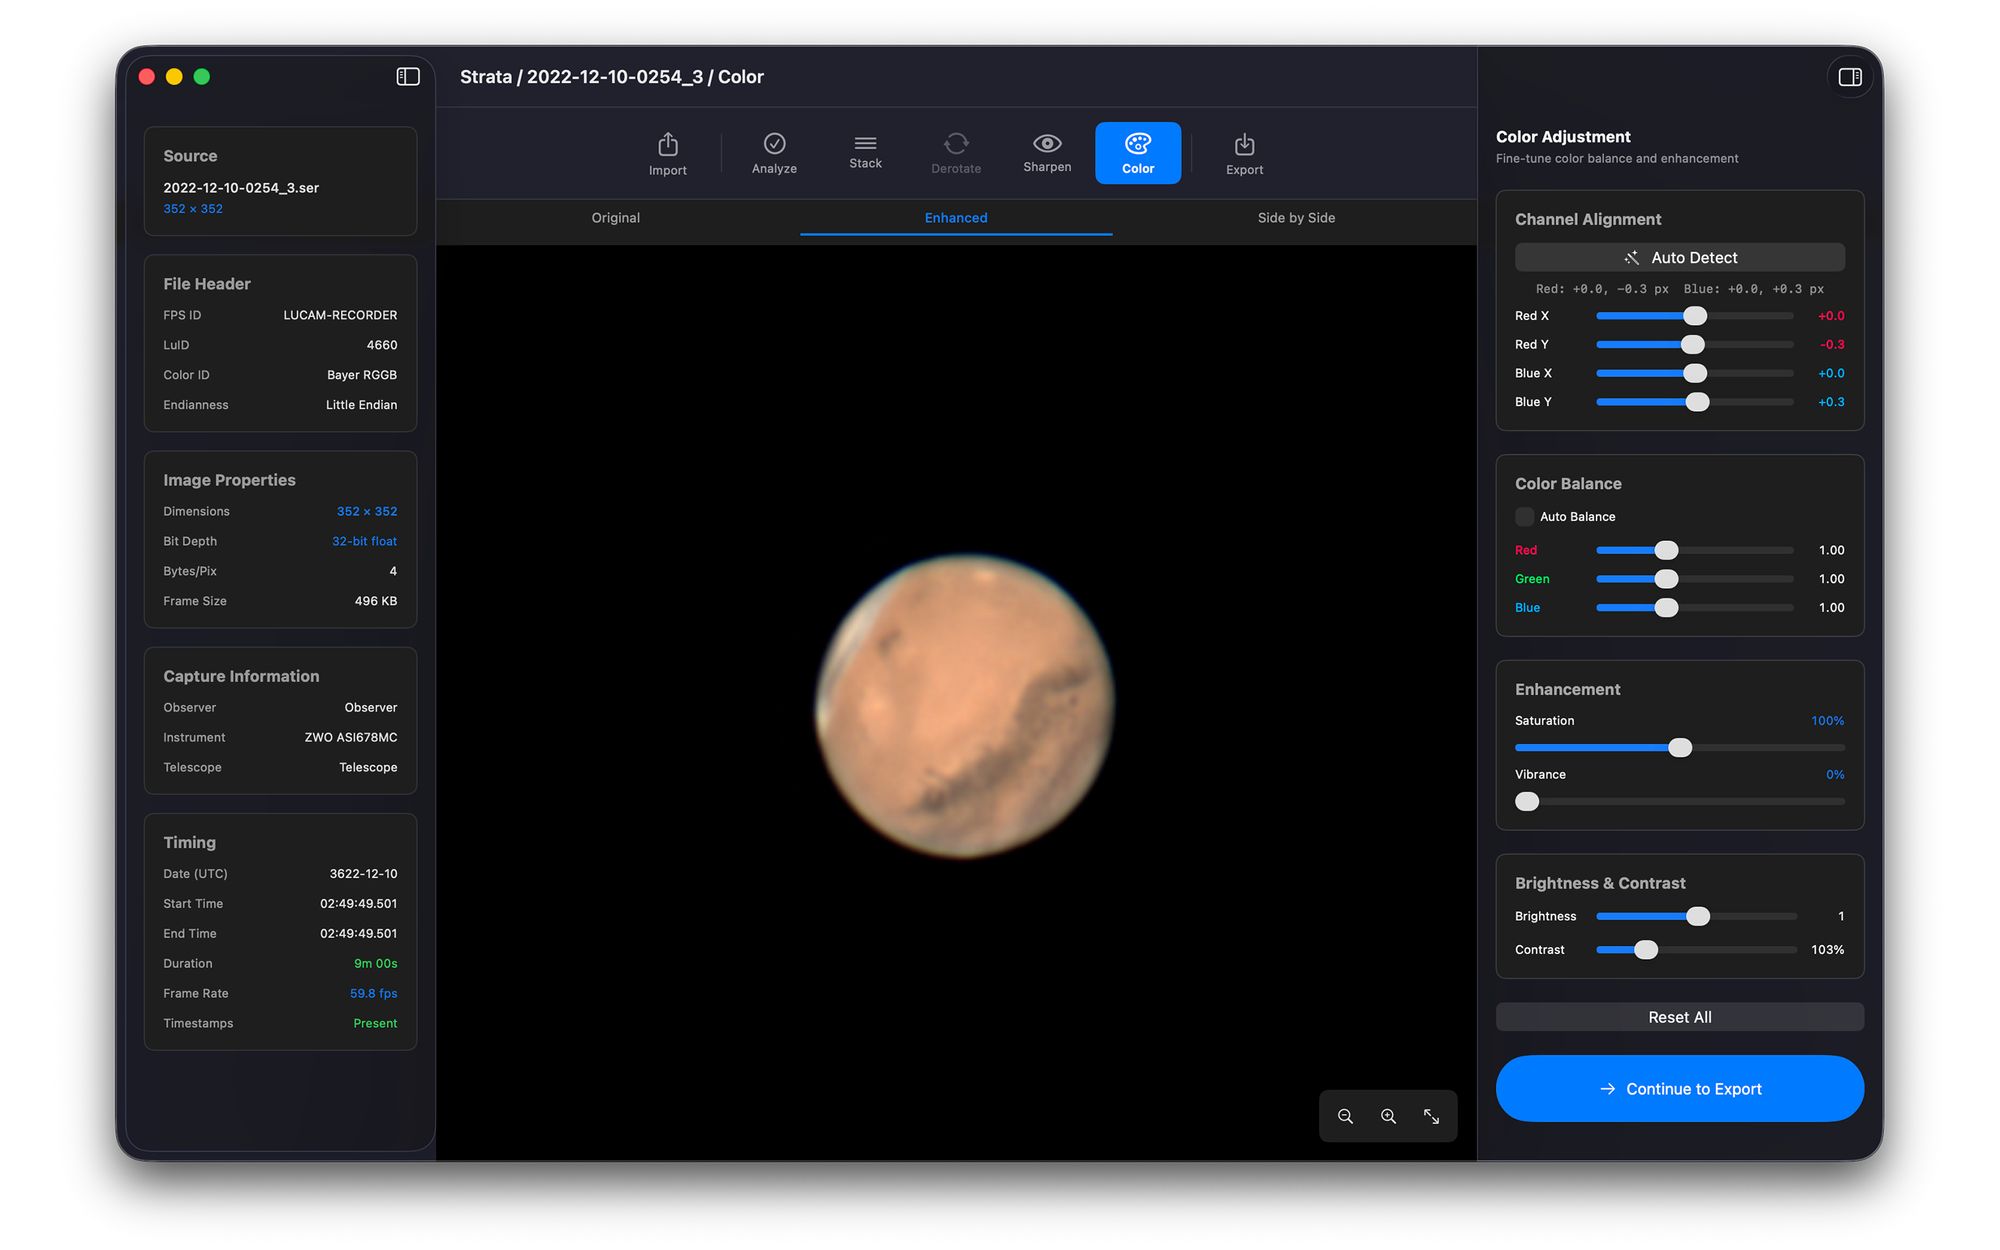Image resolution: width=2000 pixels, height=1250 pixels.
Task: Toggle the left sidebar panel icon
Action: [x=408, y=77]
